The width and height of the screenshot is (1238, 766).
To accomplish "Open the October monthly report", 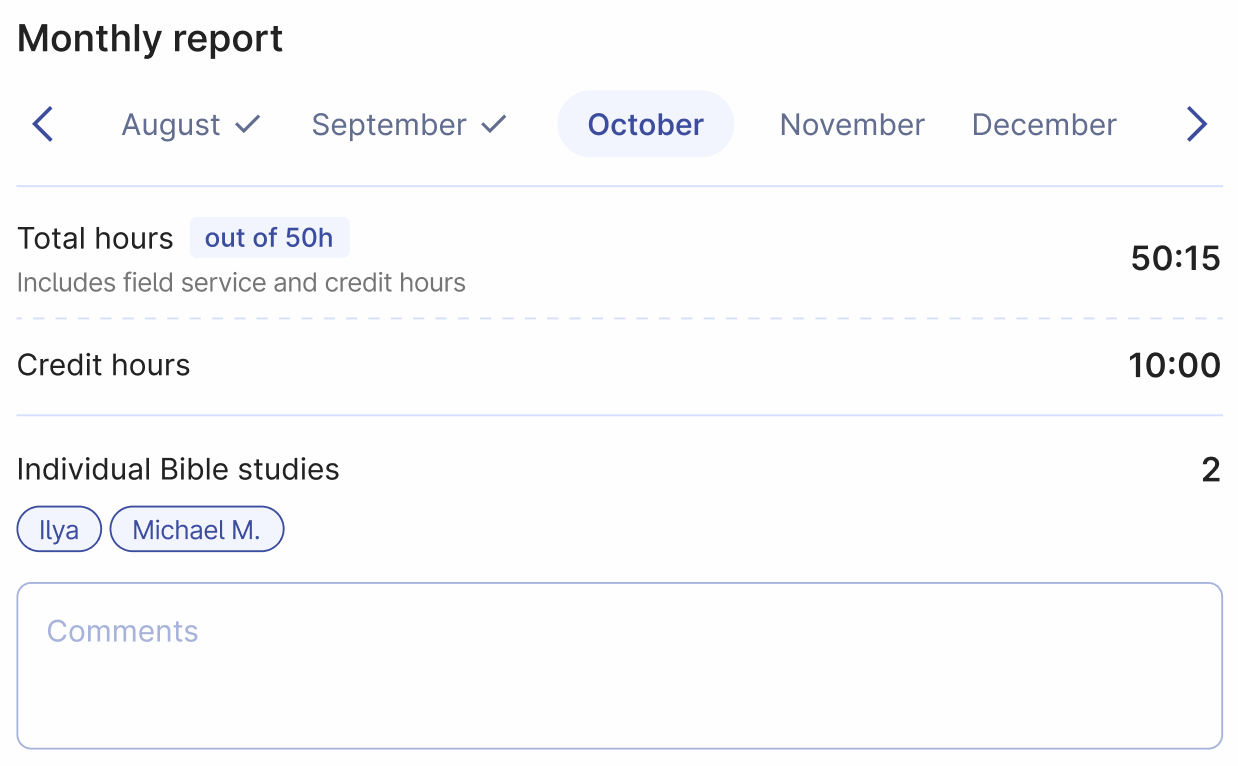I will pyautogui.click(x=645, y=124).
